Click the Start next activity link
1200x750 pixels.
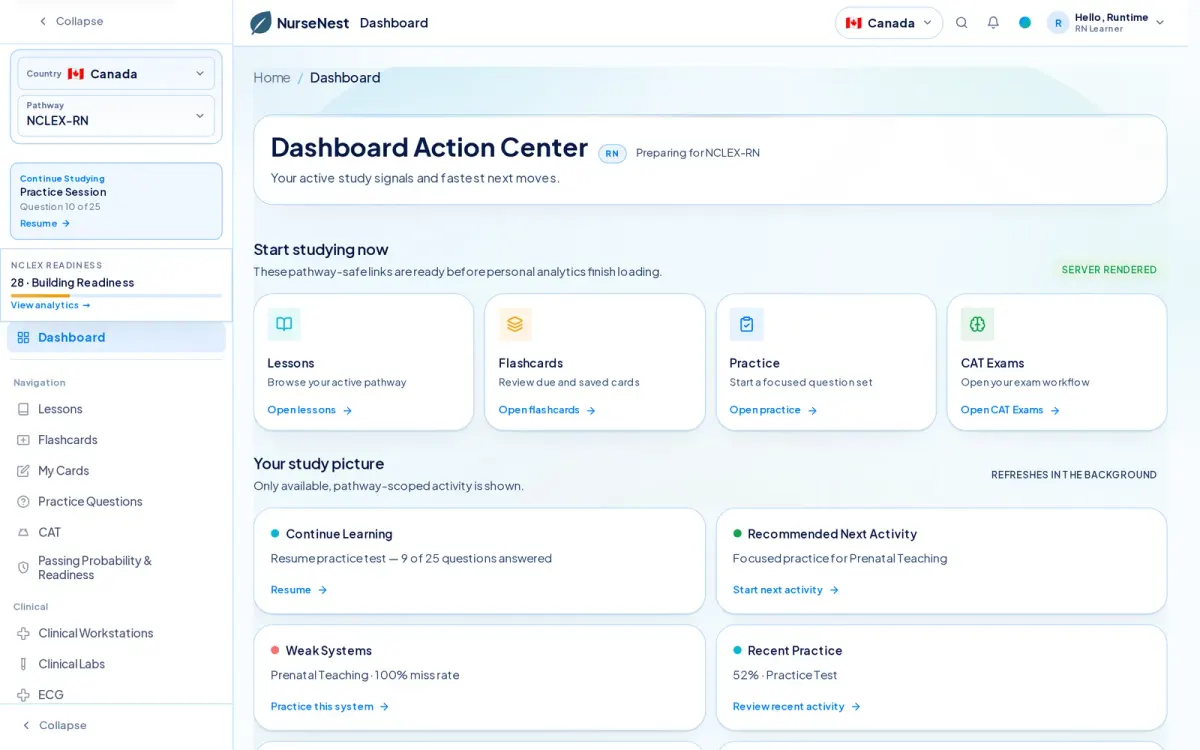(786, 591)
